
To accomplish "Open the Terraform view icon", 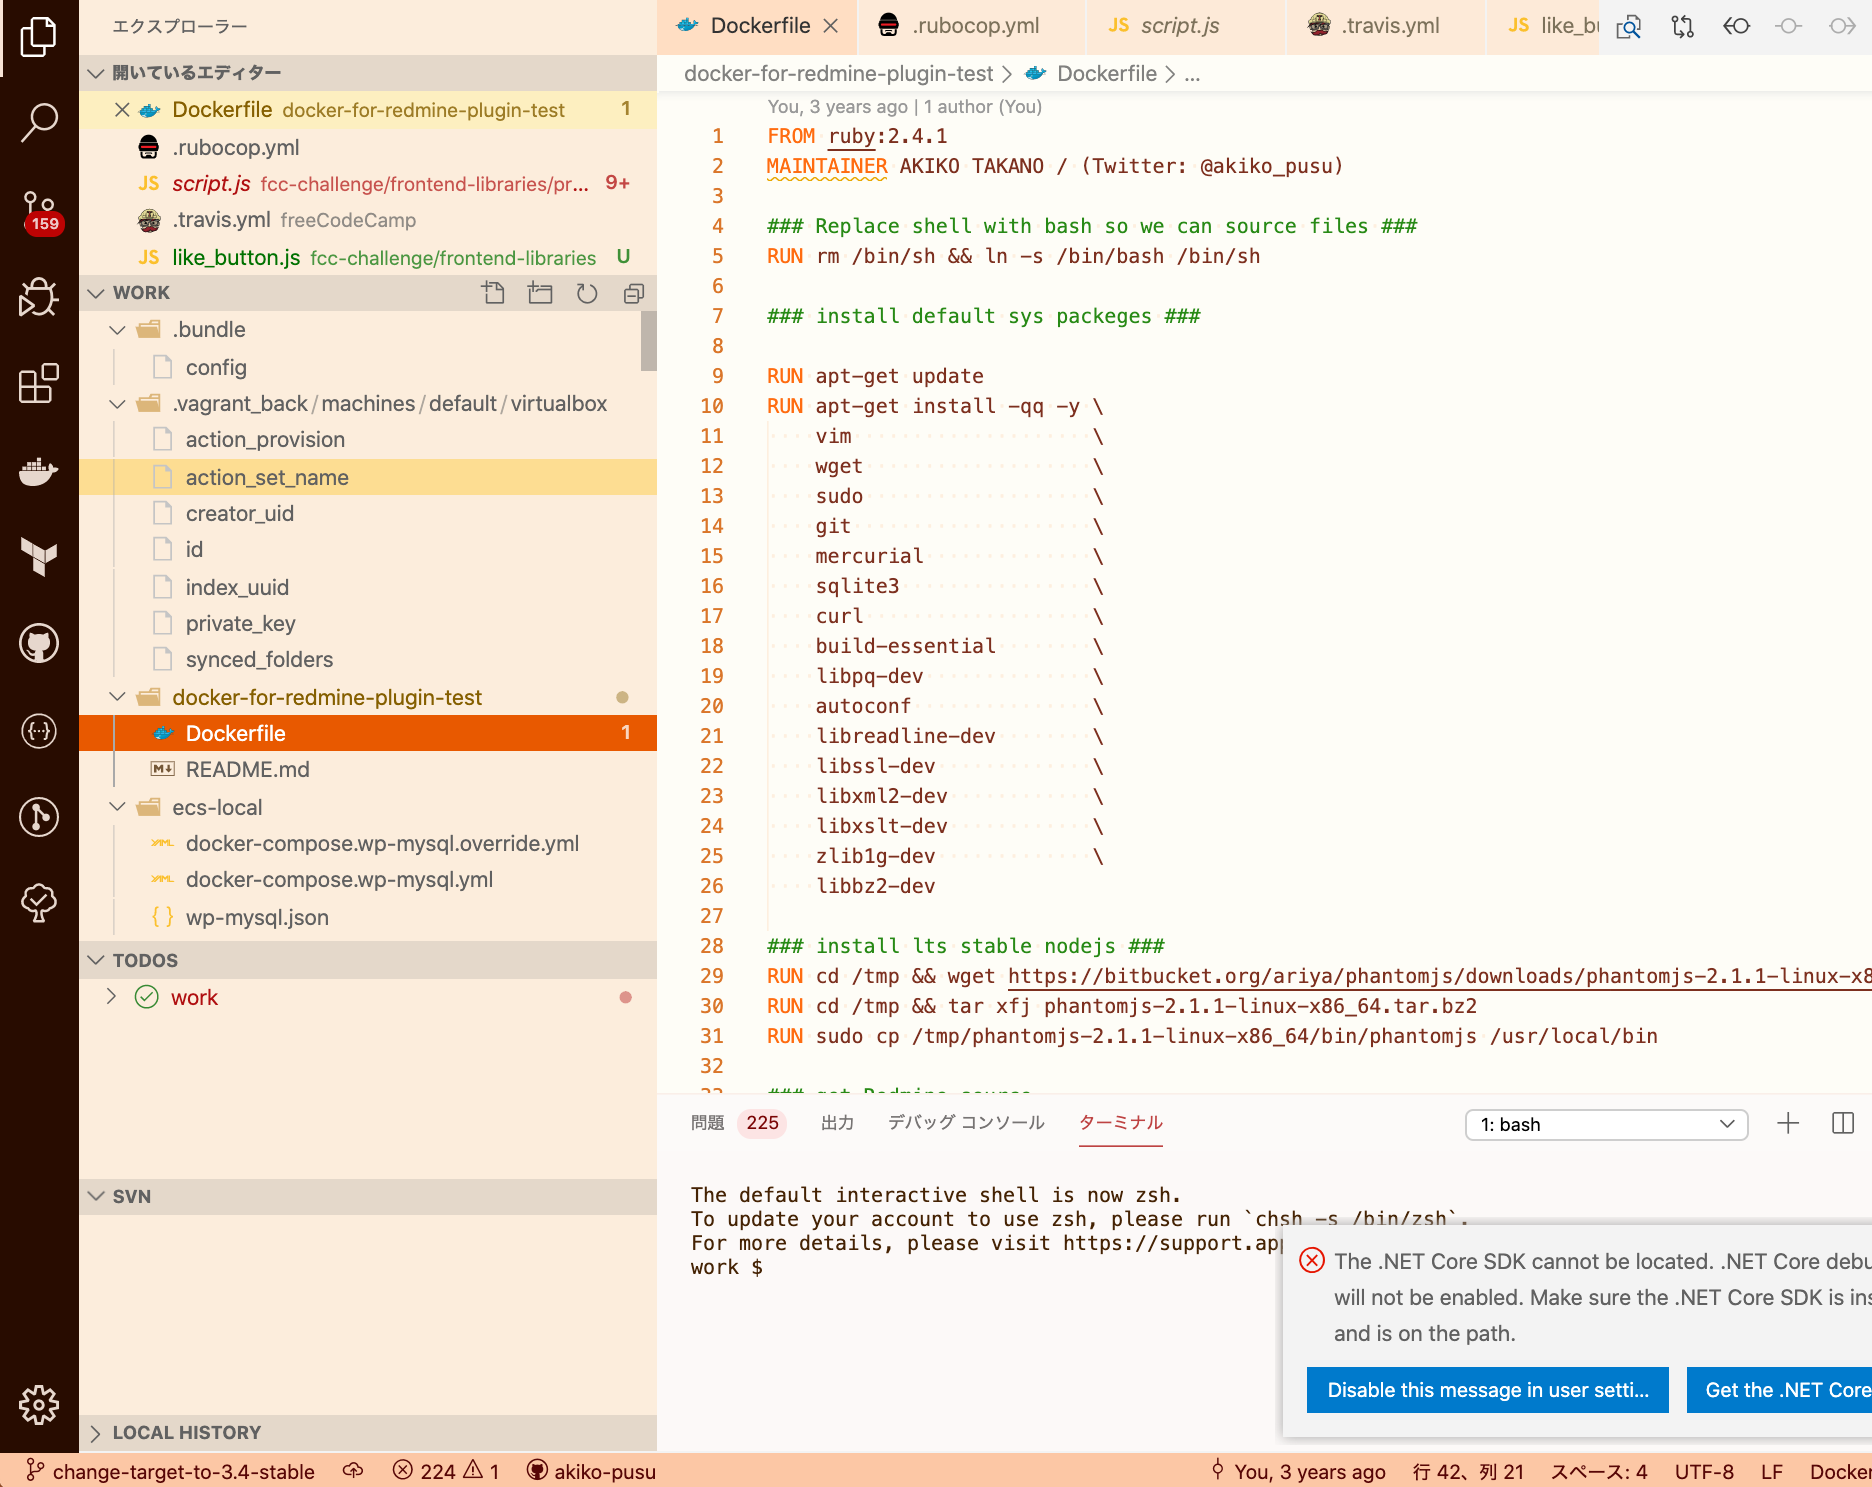I will [x=39, y=556].
